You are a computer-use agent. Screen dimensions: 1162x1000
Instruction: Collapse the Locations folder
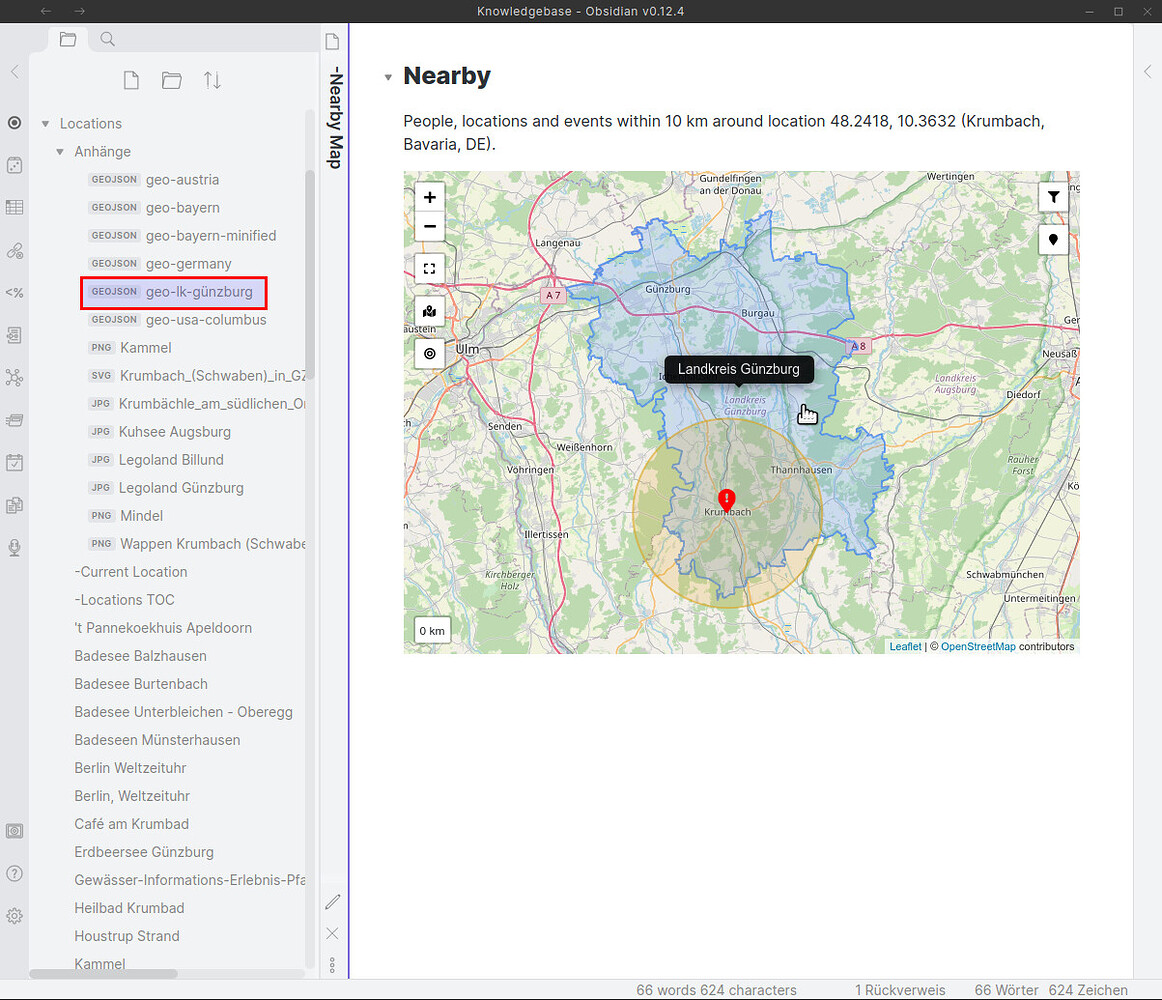pyautogui.click(x=45, y=123)
